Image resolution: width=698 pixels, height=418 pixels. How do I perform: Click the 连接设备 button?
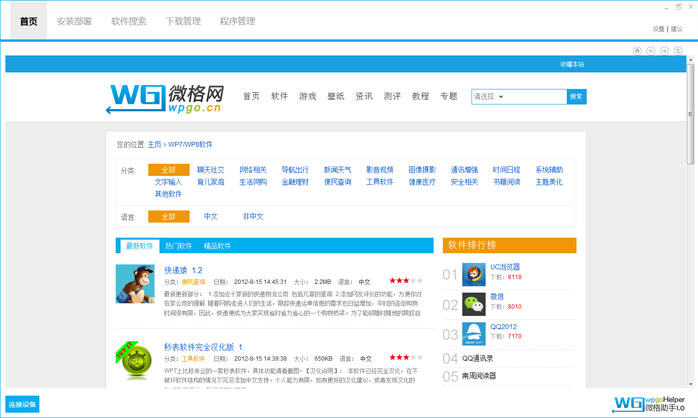pyautogui.click(x=22, y=404)
